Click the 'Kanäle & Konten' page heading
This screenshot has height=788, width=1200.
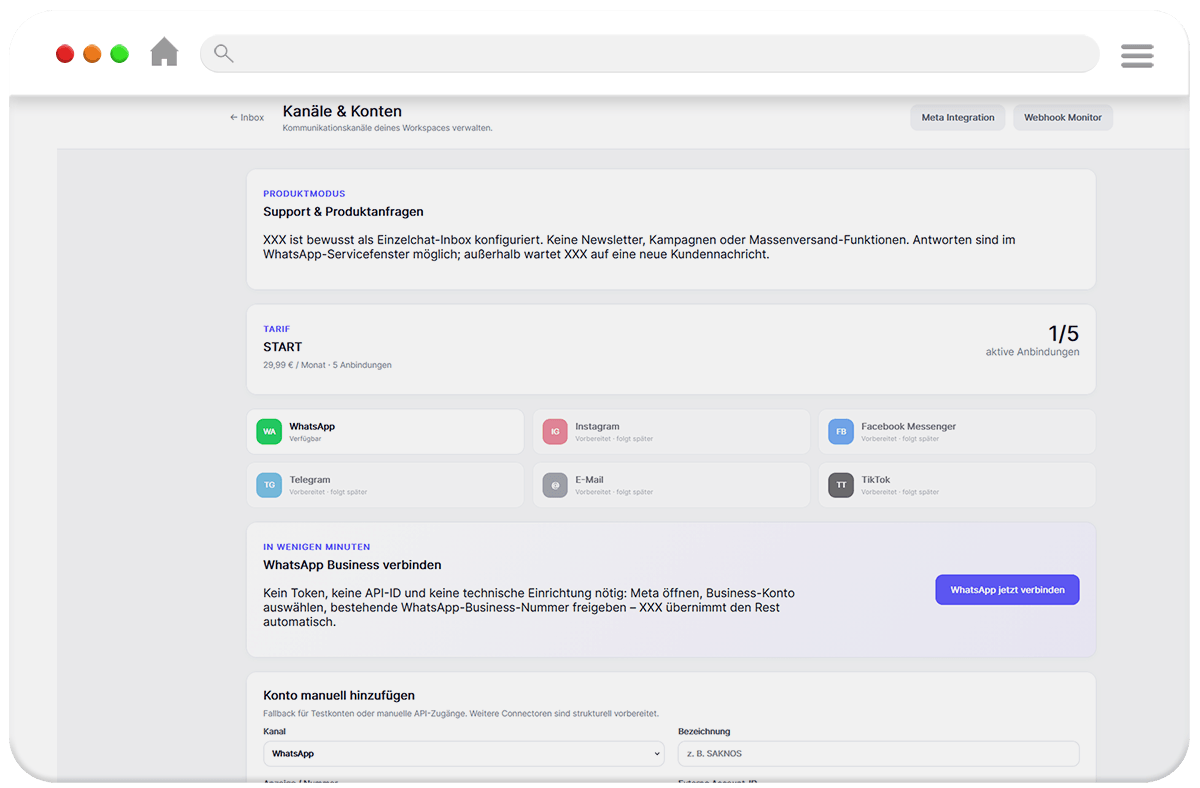pos(342,111)
